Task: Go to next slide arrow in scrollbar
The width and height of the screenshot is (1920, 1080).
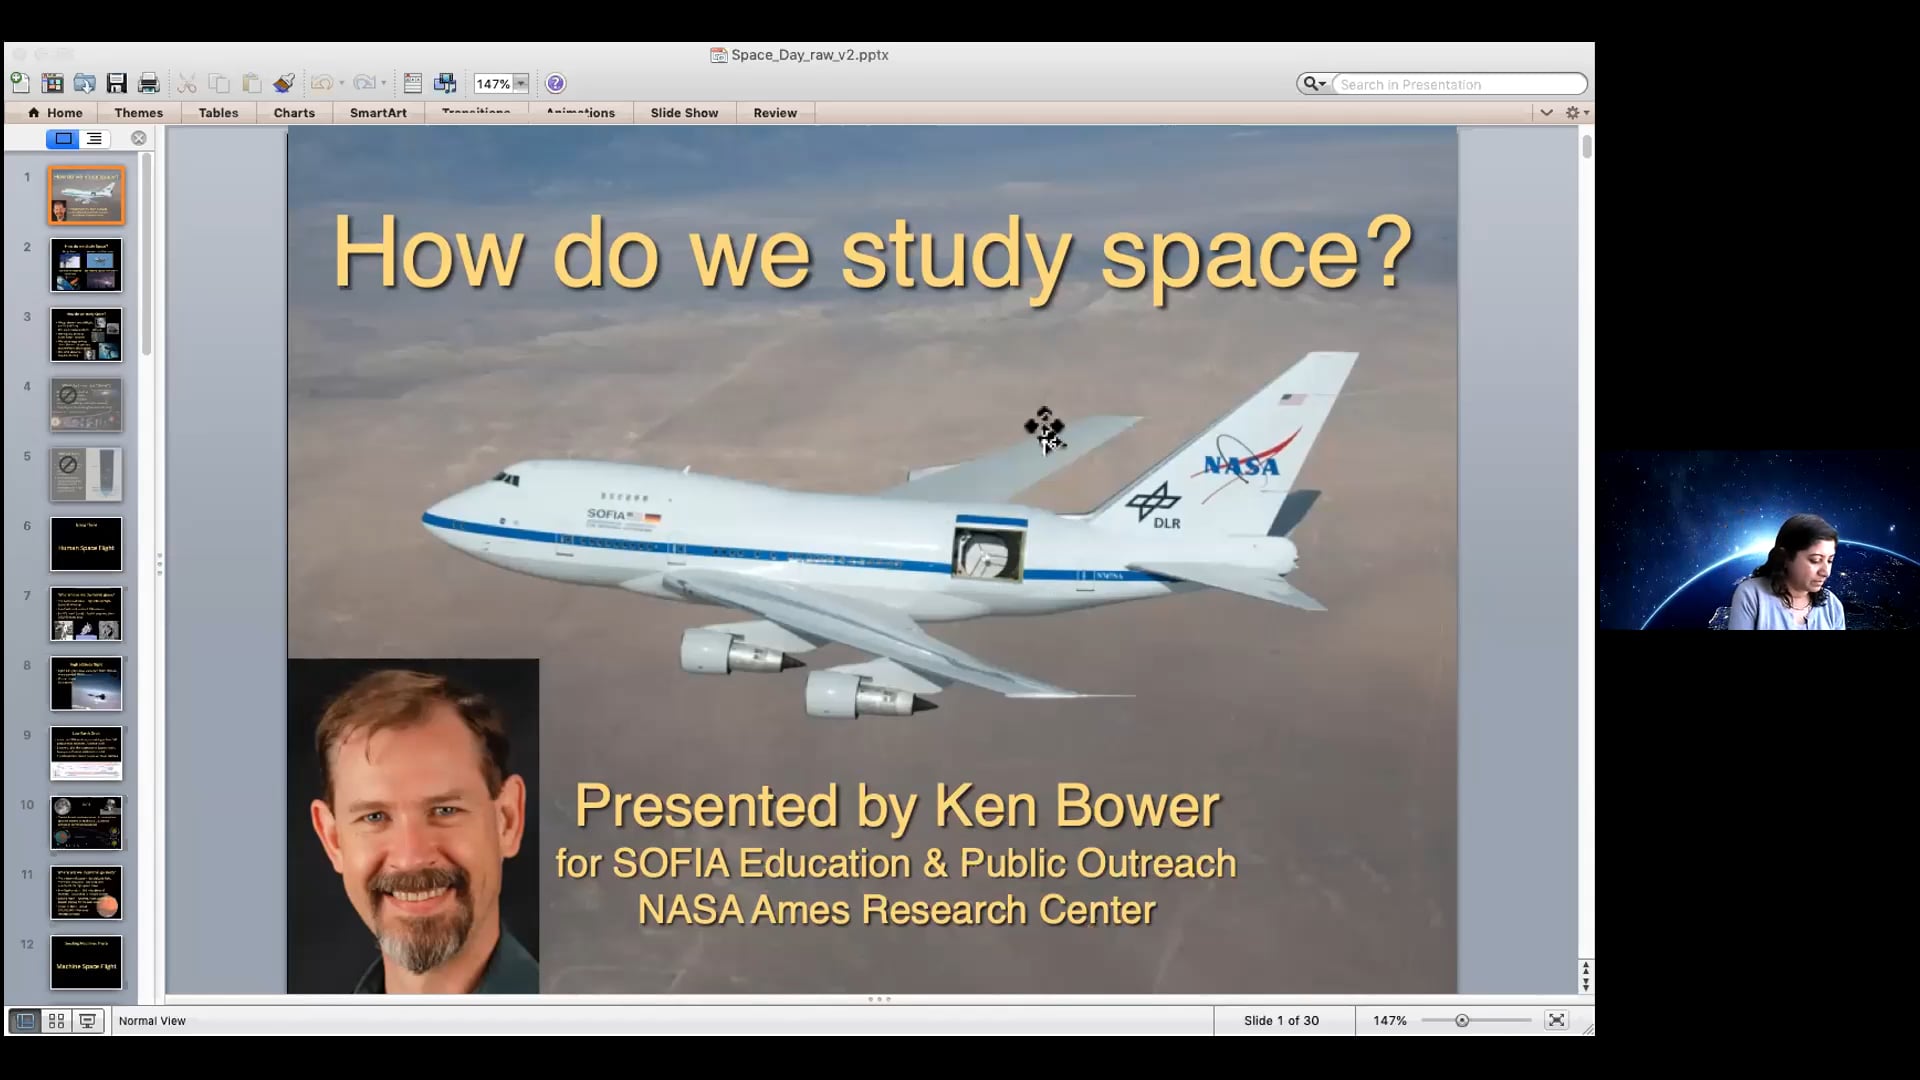Action: pyautogui.click(x=1585, y=987)
